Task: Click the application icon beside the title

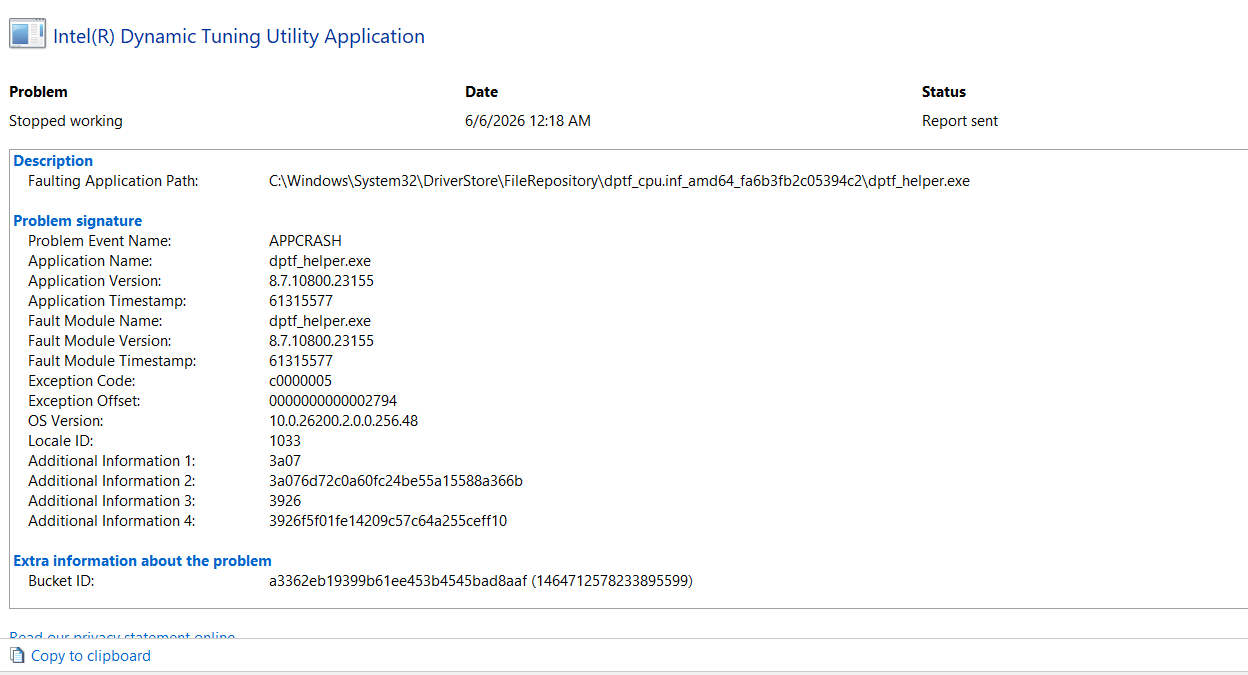Action: [x=27, y=35]
